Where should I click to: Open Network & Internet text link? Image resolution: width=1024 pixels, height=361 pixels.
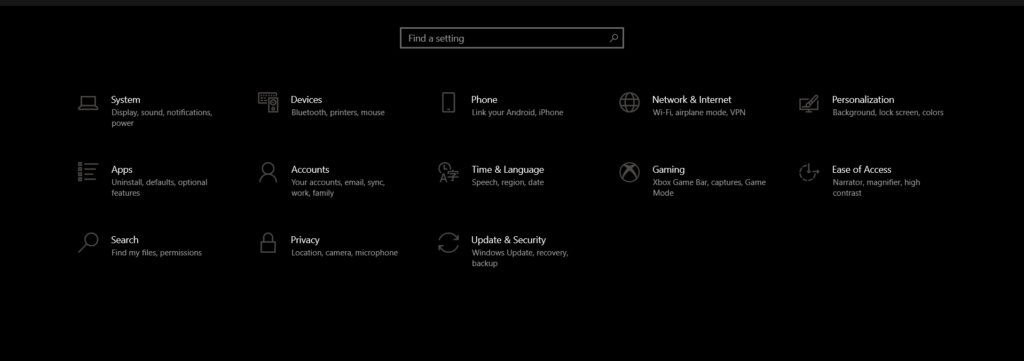coord(692,100)
